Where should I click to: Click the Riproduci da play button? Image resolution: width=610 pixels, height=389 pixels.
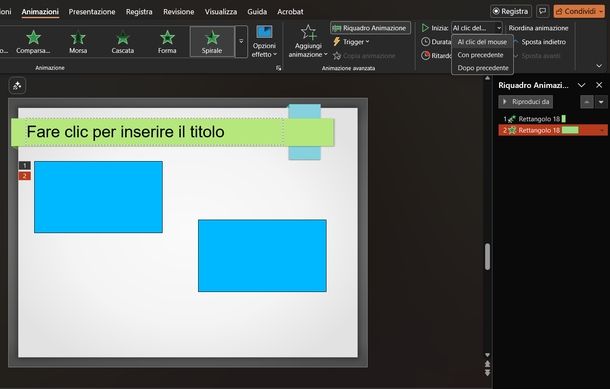point(526,102)
